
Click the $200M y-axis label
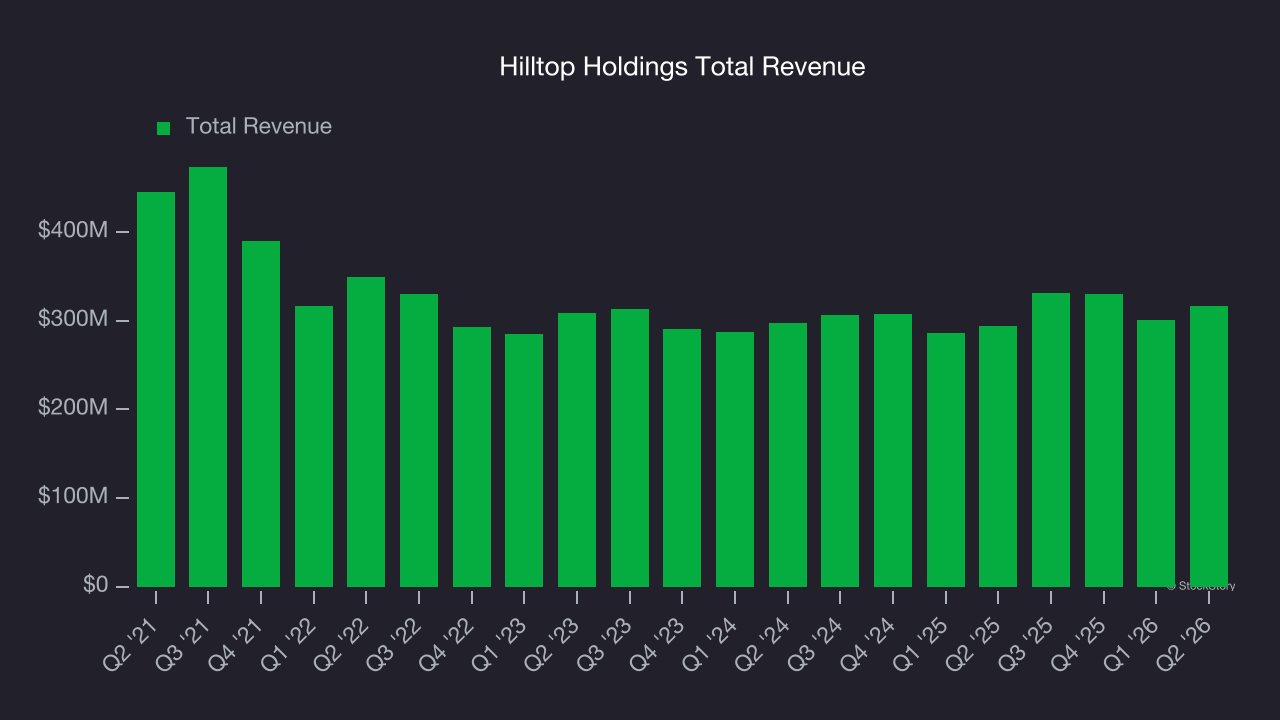coord(72,408)
